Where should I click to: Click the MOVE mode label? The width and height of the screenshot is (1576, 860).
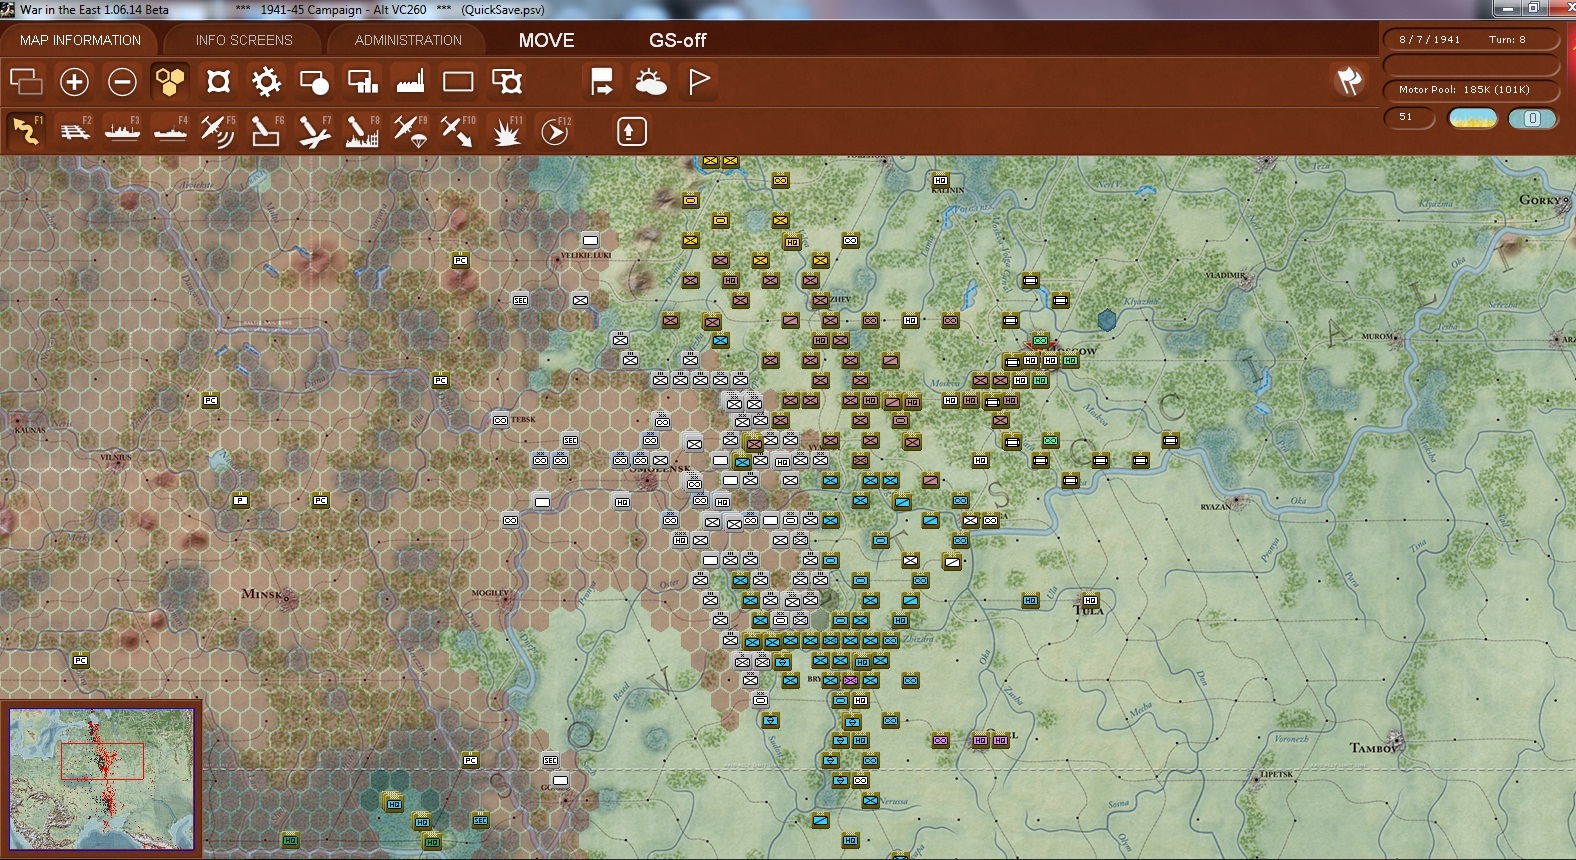546,40
